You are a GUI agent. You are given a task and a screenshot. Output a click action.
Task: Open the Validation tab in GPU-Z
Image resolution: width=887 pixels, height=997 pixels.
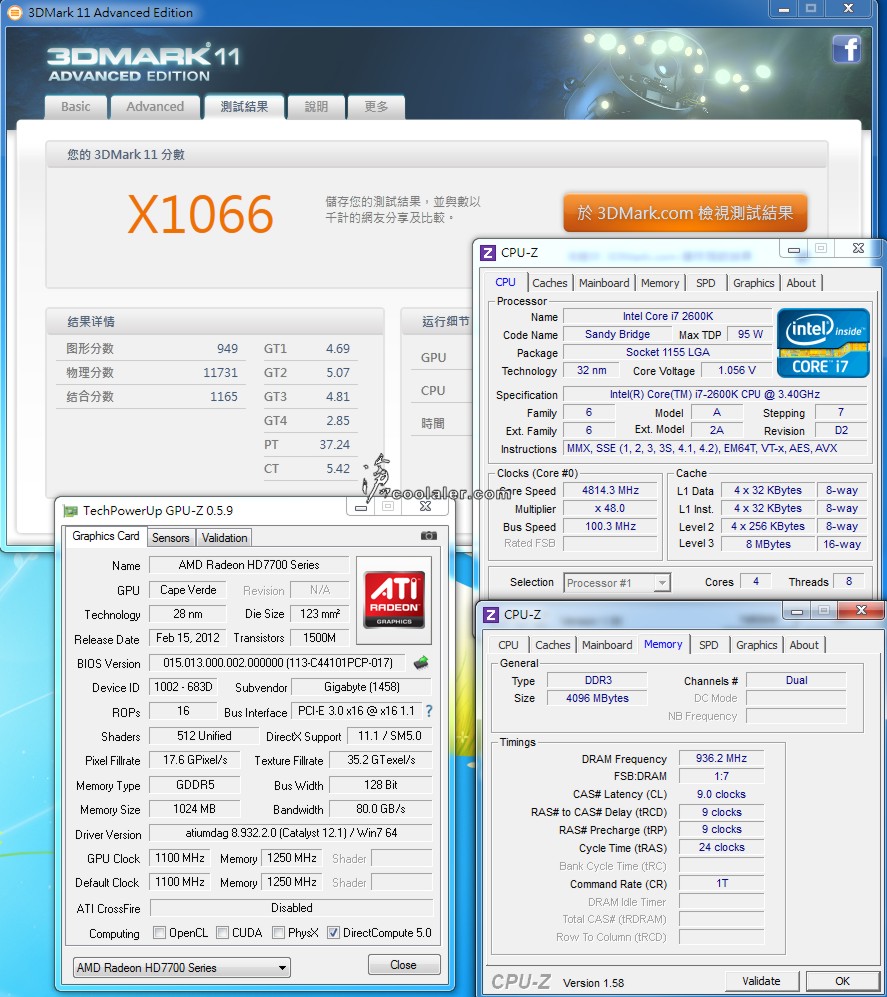tap(224, 538)
